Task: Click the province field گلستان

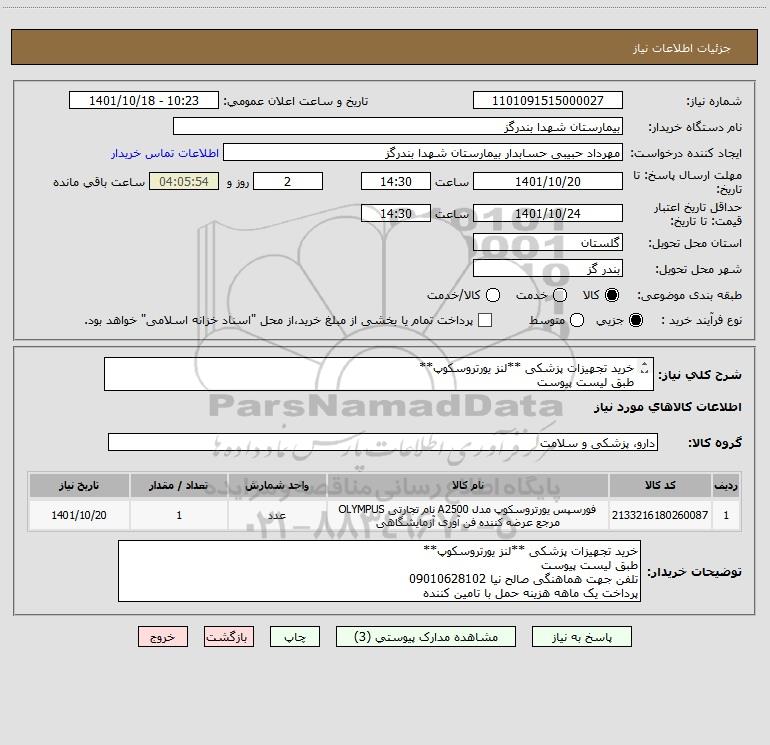Action: pos(548,242)
